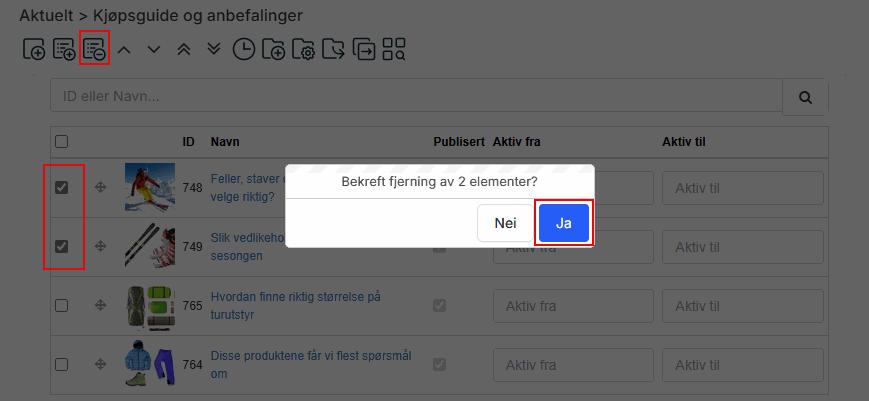The image size is (869, 401).
Task: Uncheck the checkbox for item 748
Action: tap(61, 187)
